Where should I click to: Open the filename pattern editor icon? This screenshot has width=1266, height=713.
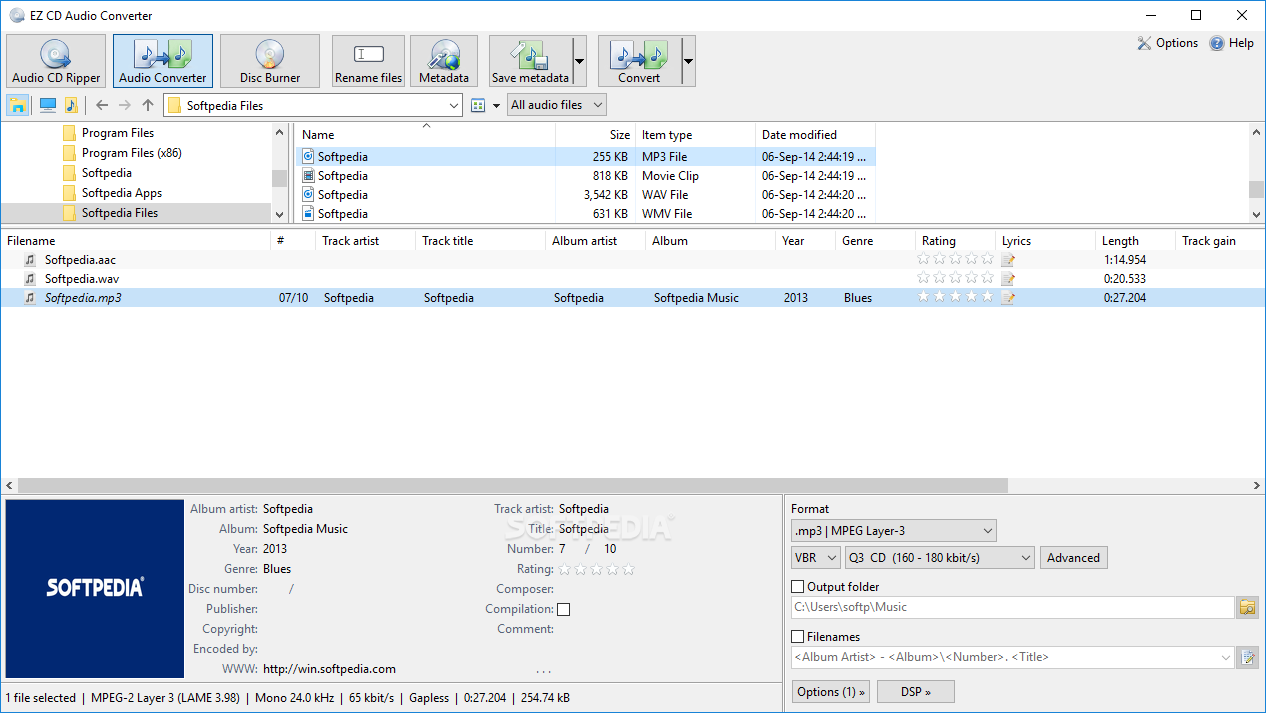pyautogui.click(x=1247, y=657)
